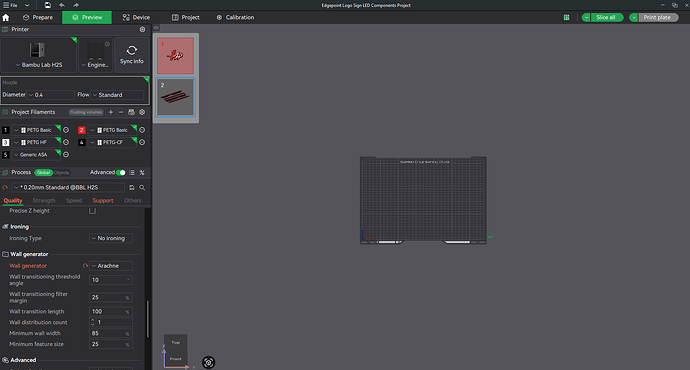This screenshot has width=690, height=370.
Task: Toggle the Advanced settings switch
Action: click(x=121, y=172)
